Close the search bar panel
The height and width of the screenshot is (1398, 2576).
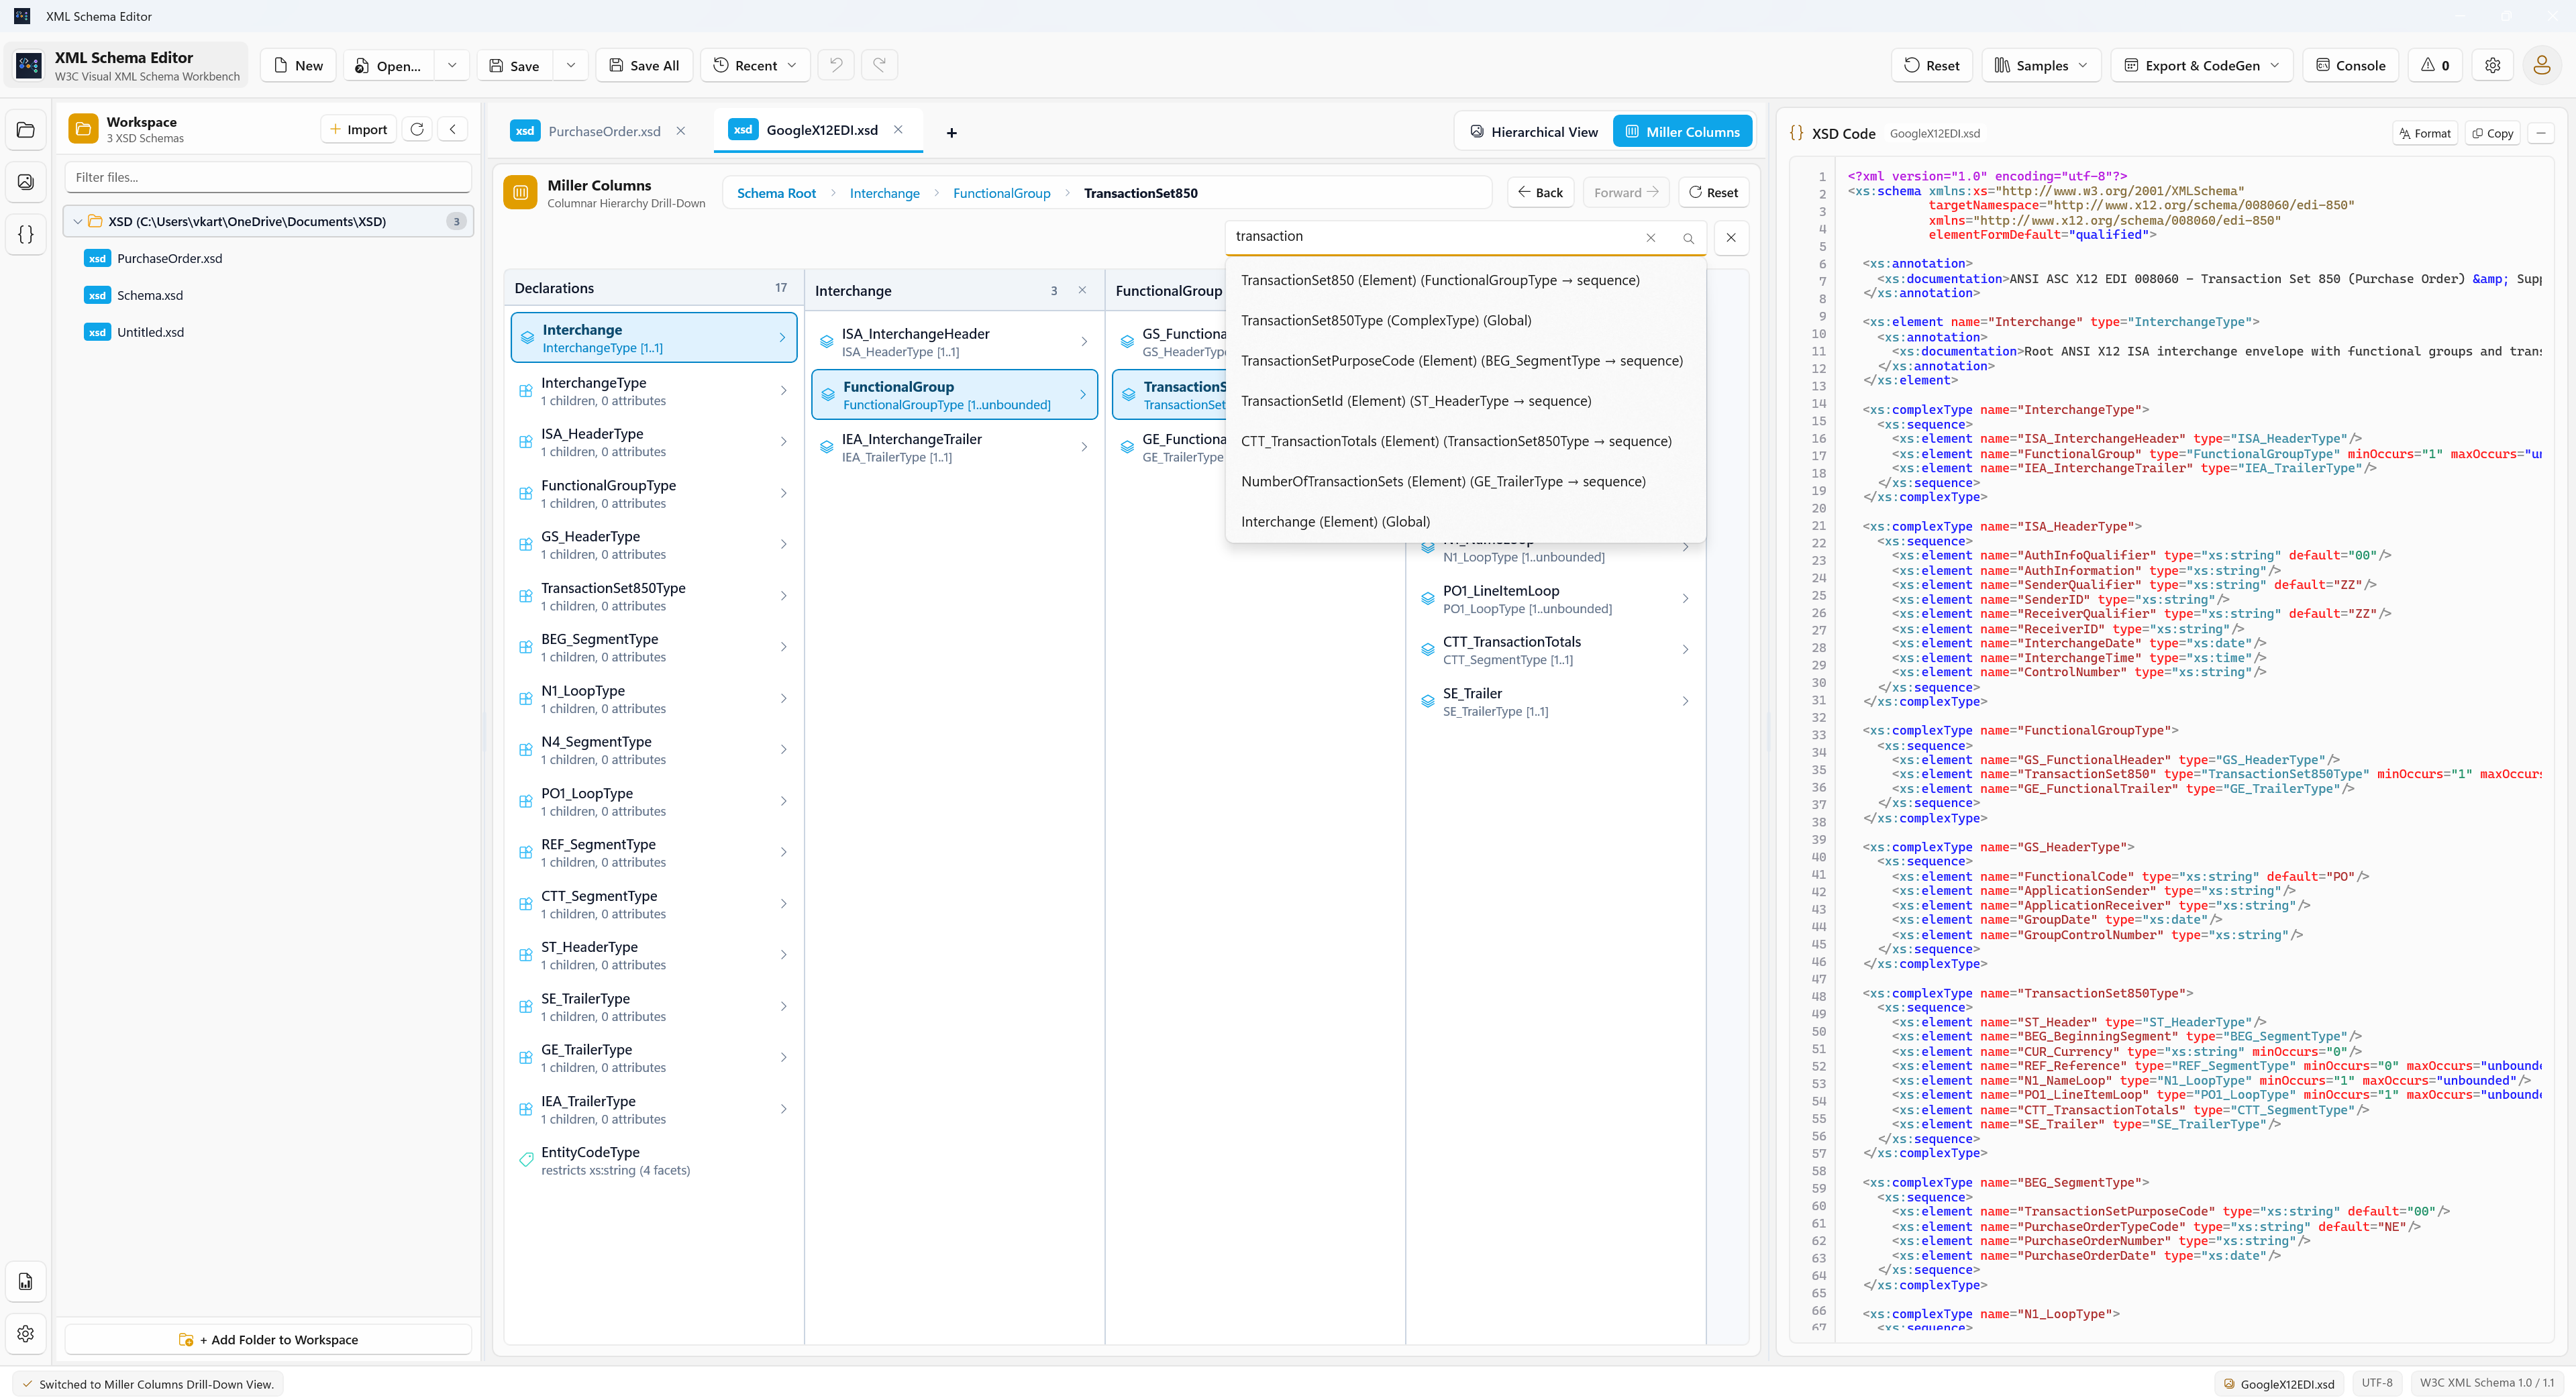pyautogui.click(x=1731, y=238)
